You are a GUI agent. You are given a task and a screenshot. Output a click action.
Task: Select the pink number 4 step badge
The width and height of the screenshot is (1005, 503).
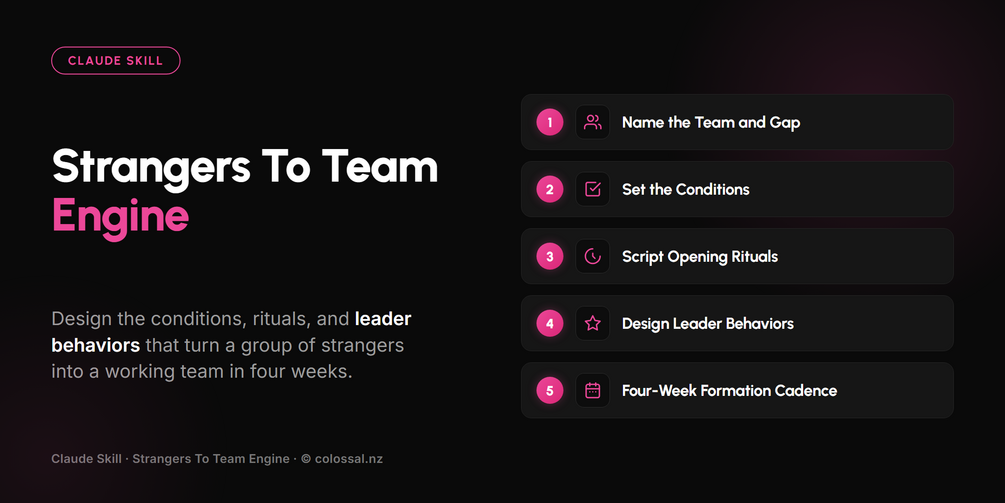550,323
